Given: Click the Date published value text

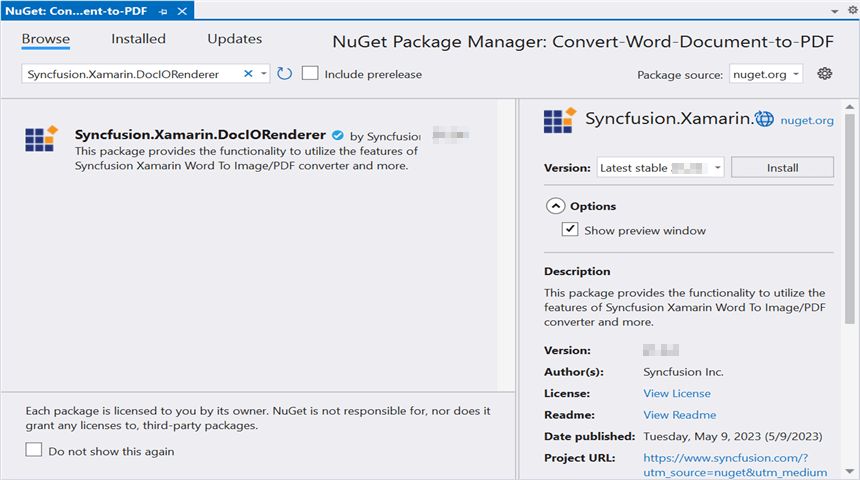Looking at the screenshot, I should (x=733, y=436).
